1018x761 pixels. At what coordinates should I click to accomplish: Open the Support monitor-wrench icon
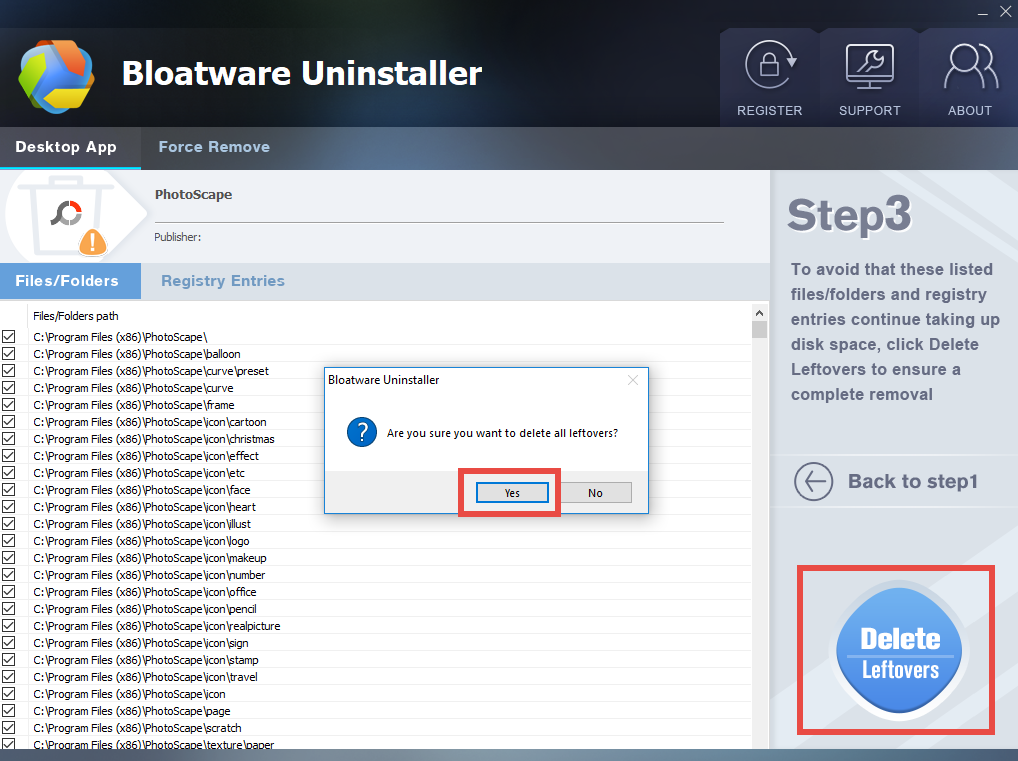pyautogui.click(x=869, y=66)
